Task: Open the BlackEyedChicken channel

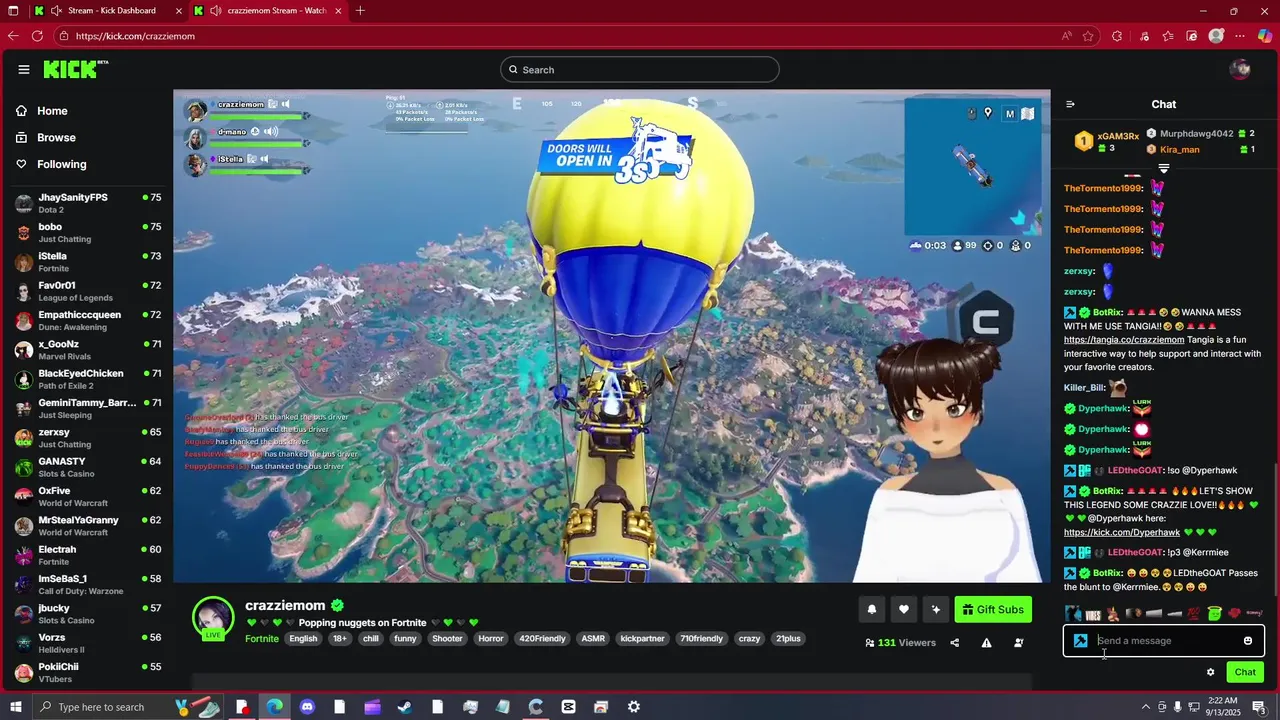Action: point(87,379)
